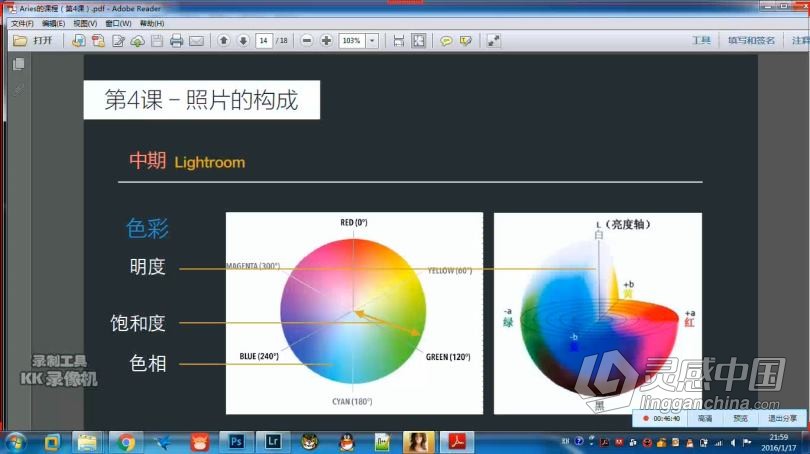Open the 编辑(E) menu
Viewport: 810px width, 454px height.
tap(53, 24)
